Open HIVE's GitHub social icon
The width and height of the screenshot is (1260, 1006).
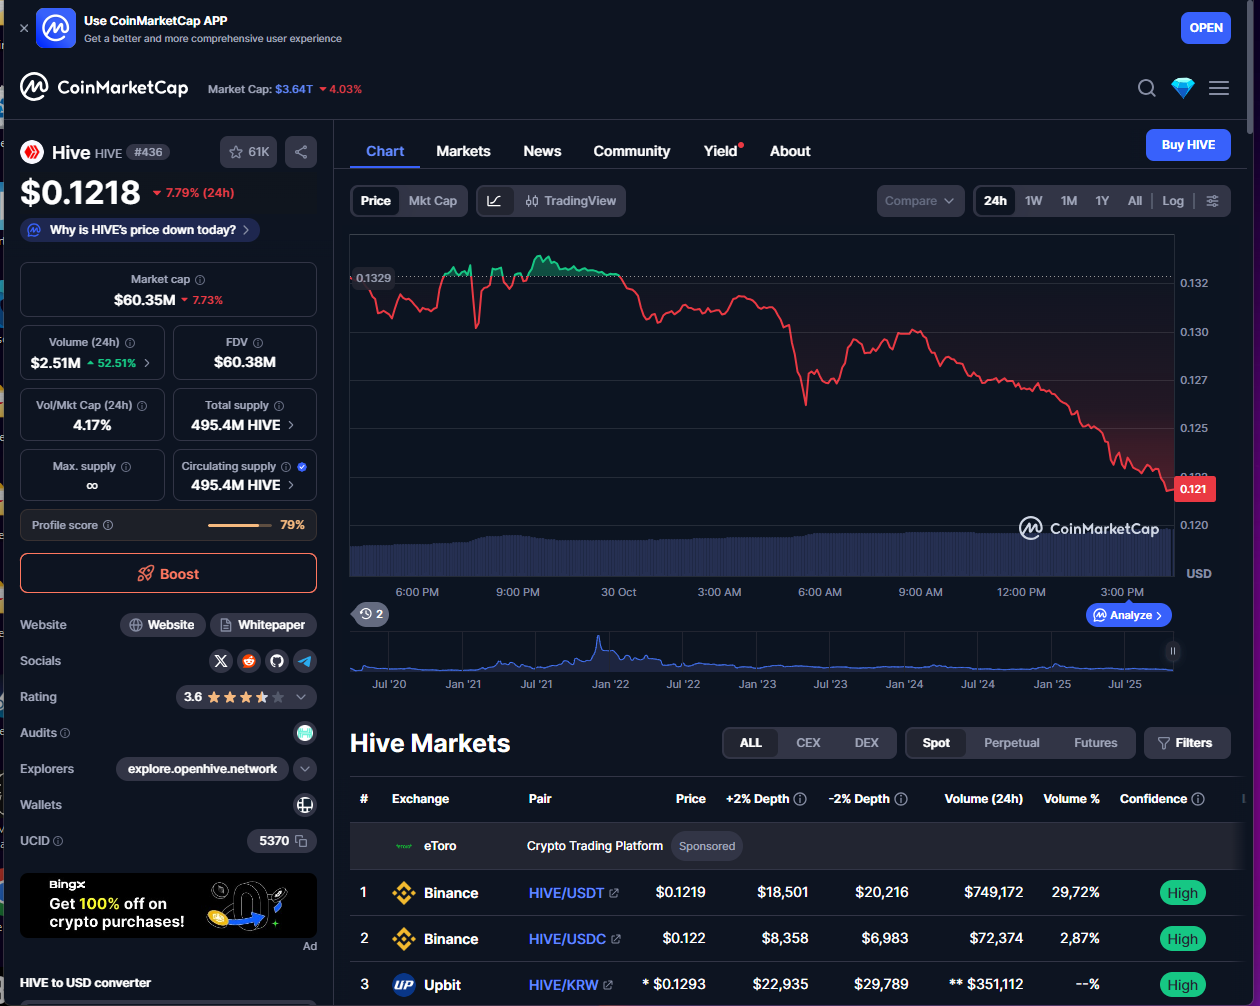click(277, 661)
